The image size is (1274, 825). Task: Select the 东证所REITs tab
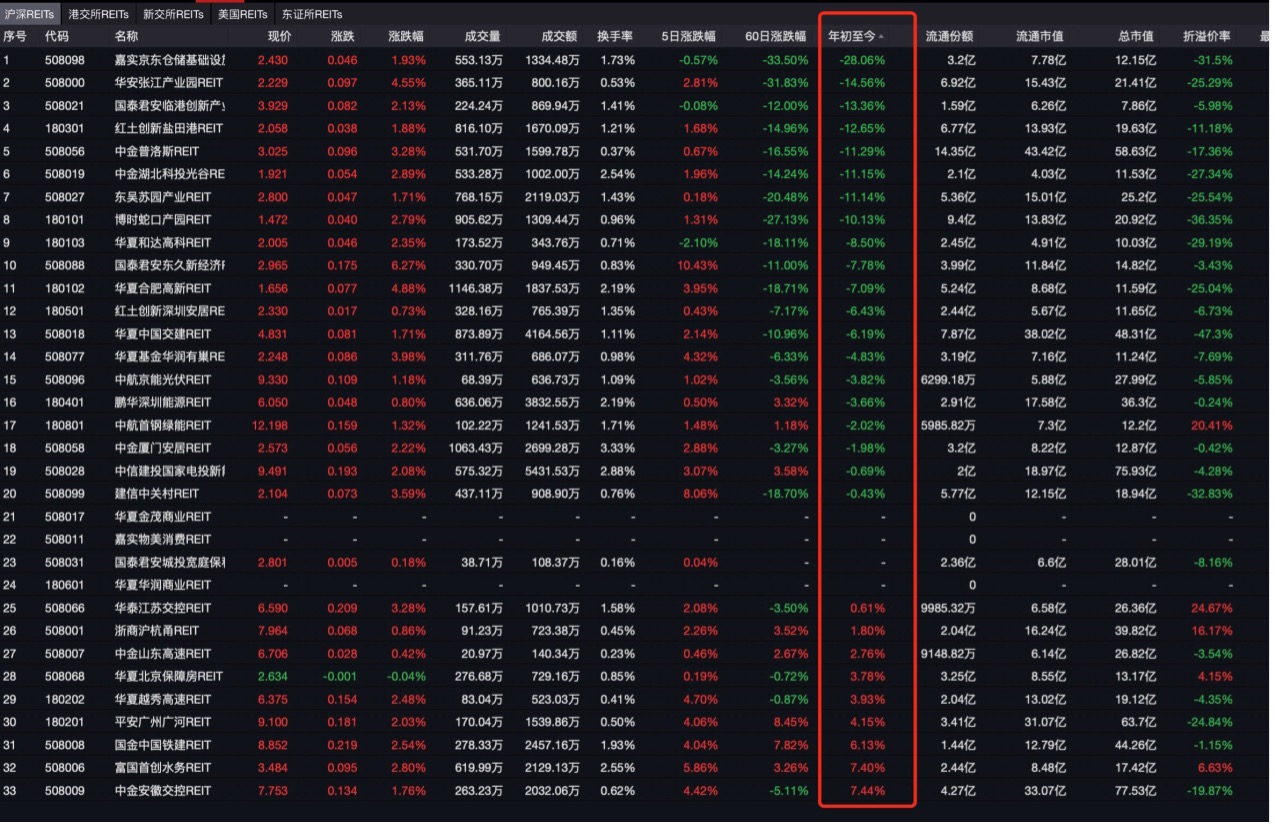click(311, 15)
